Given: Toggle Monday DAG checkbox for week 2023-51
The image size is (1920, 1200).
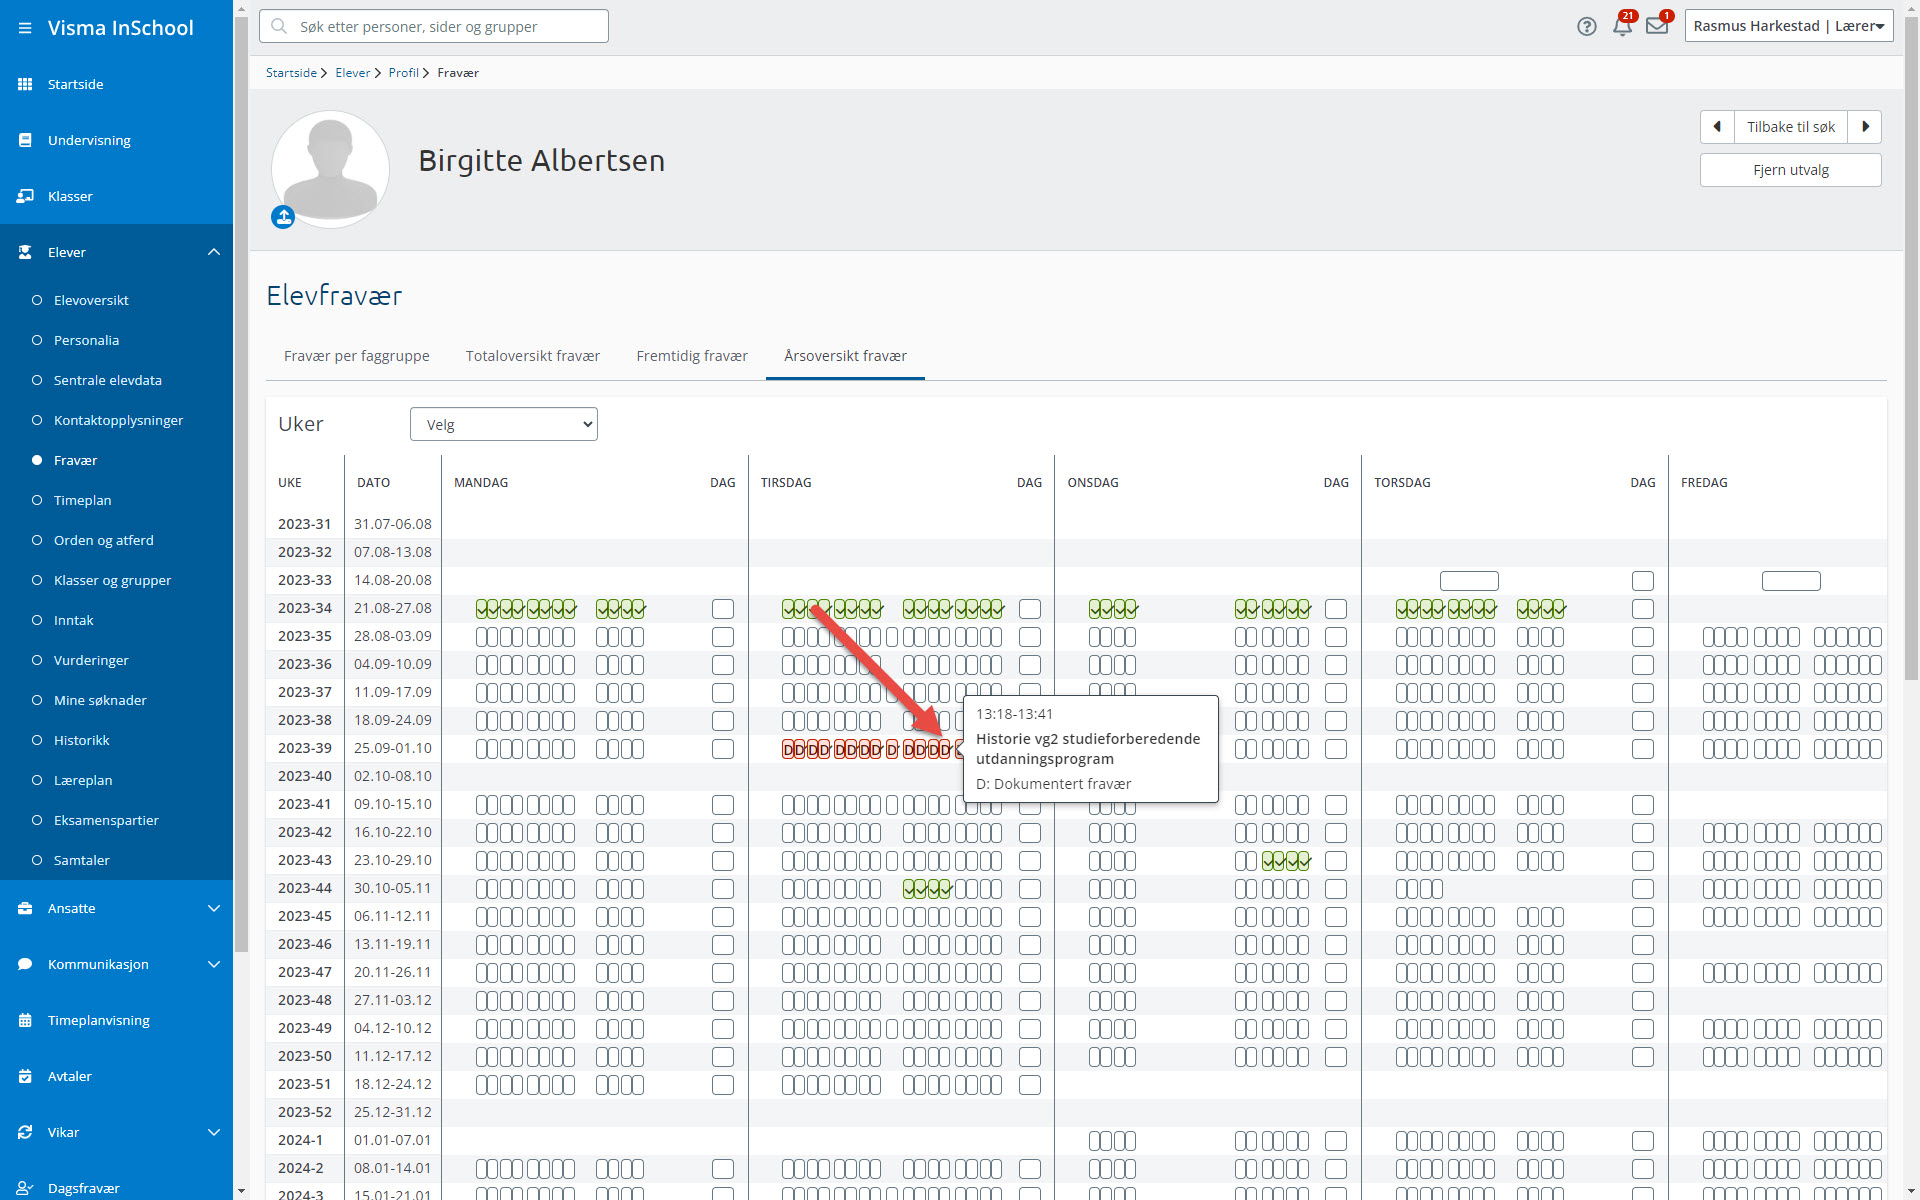Looking at the screenshot, I should [x=723, y=1085].
